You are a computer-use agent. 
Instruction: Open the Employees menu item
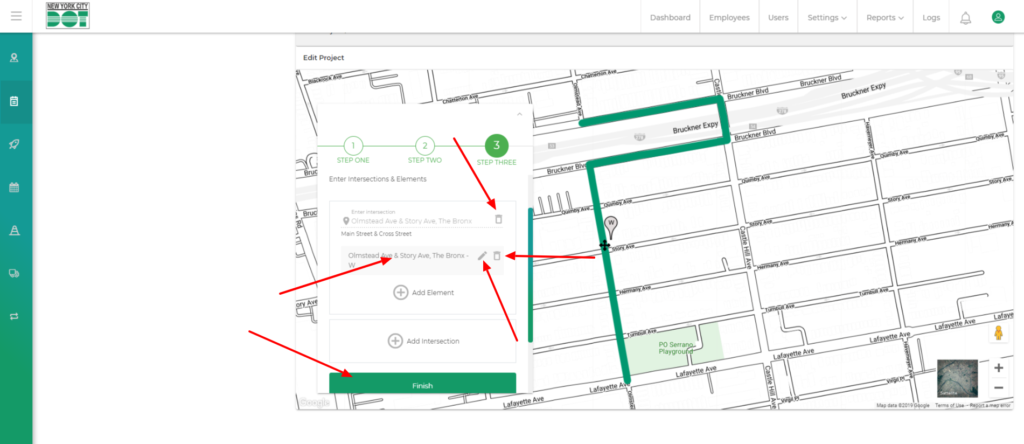[x=729, y=18]
